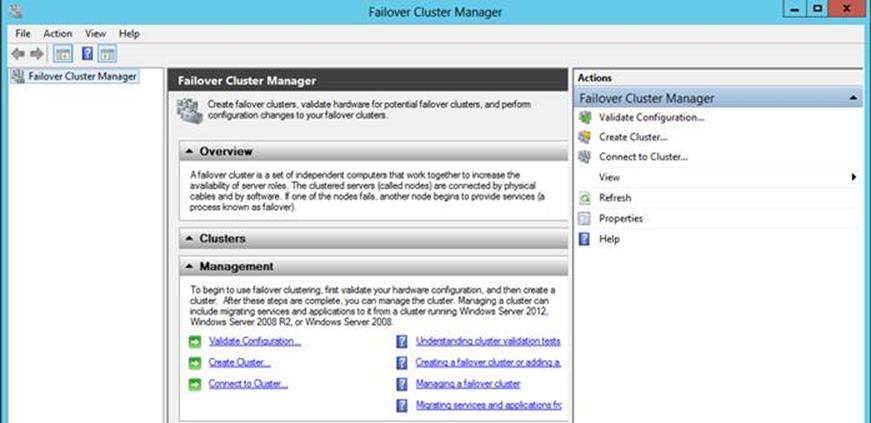Click Validate Configuration... in Actions pane

[x=652, y=117]
